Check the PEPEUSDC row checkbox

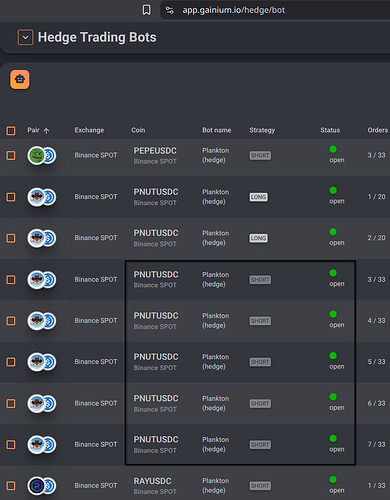point(11,155)
